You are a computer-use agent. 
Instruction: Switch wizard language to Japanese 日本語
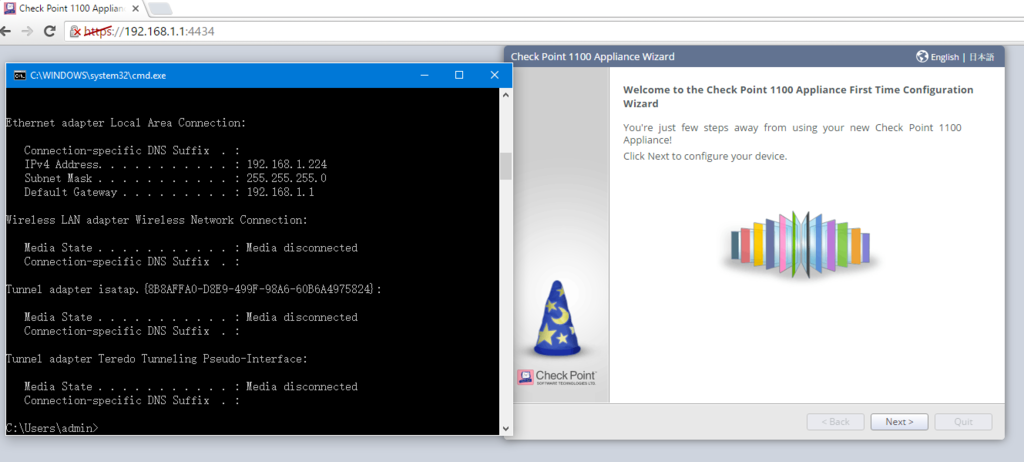(981, 57)
